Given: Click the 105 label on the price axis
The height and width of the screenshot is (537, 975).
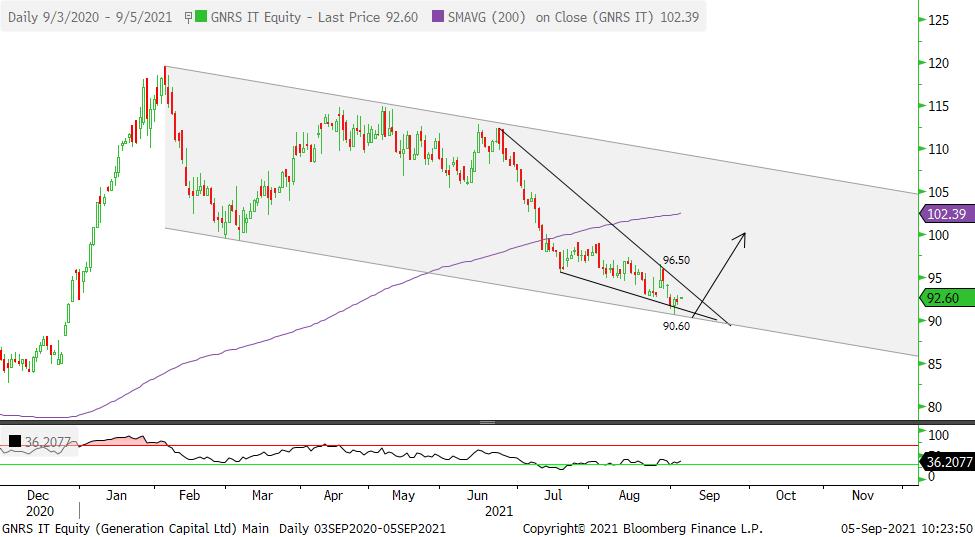Looking at the screenshot, I should [x=940, y=192].
